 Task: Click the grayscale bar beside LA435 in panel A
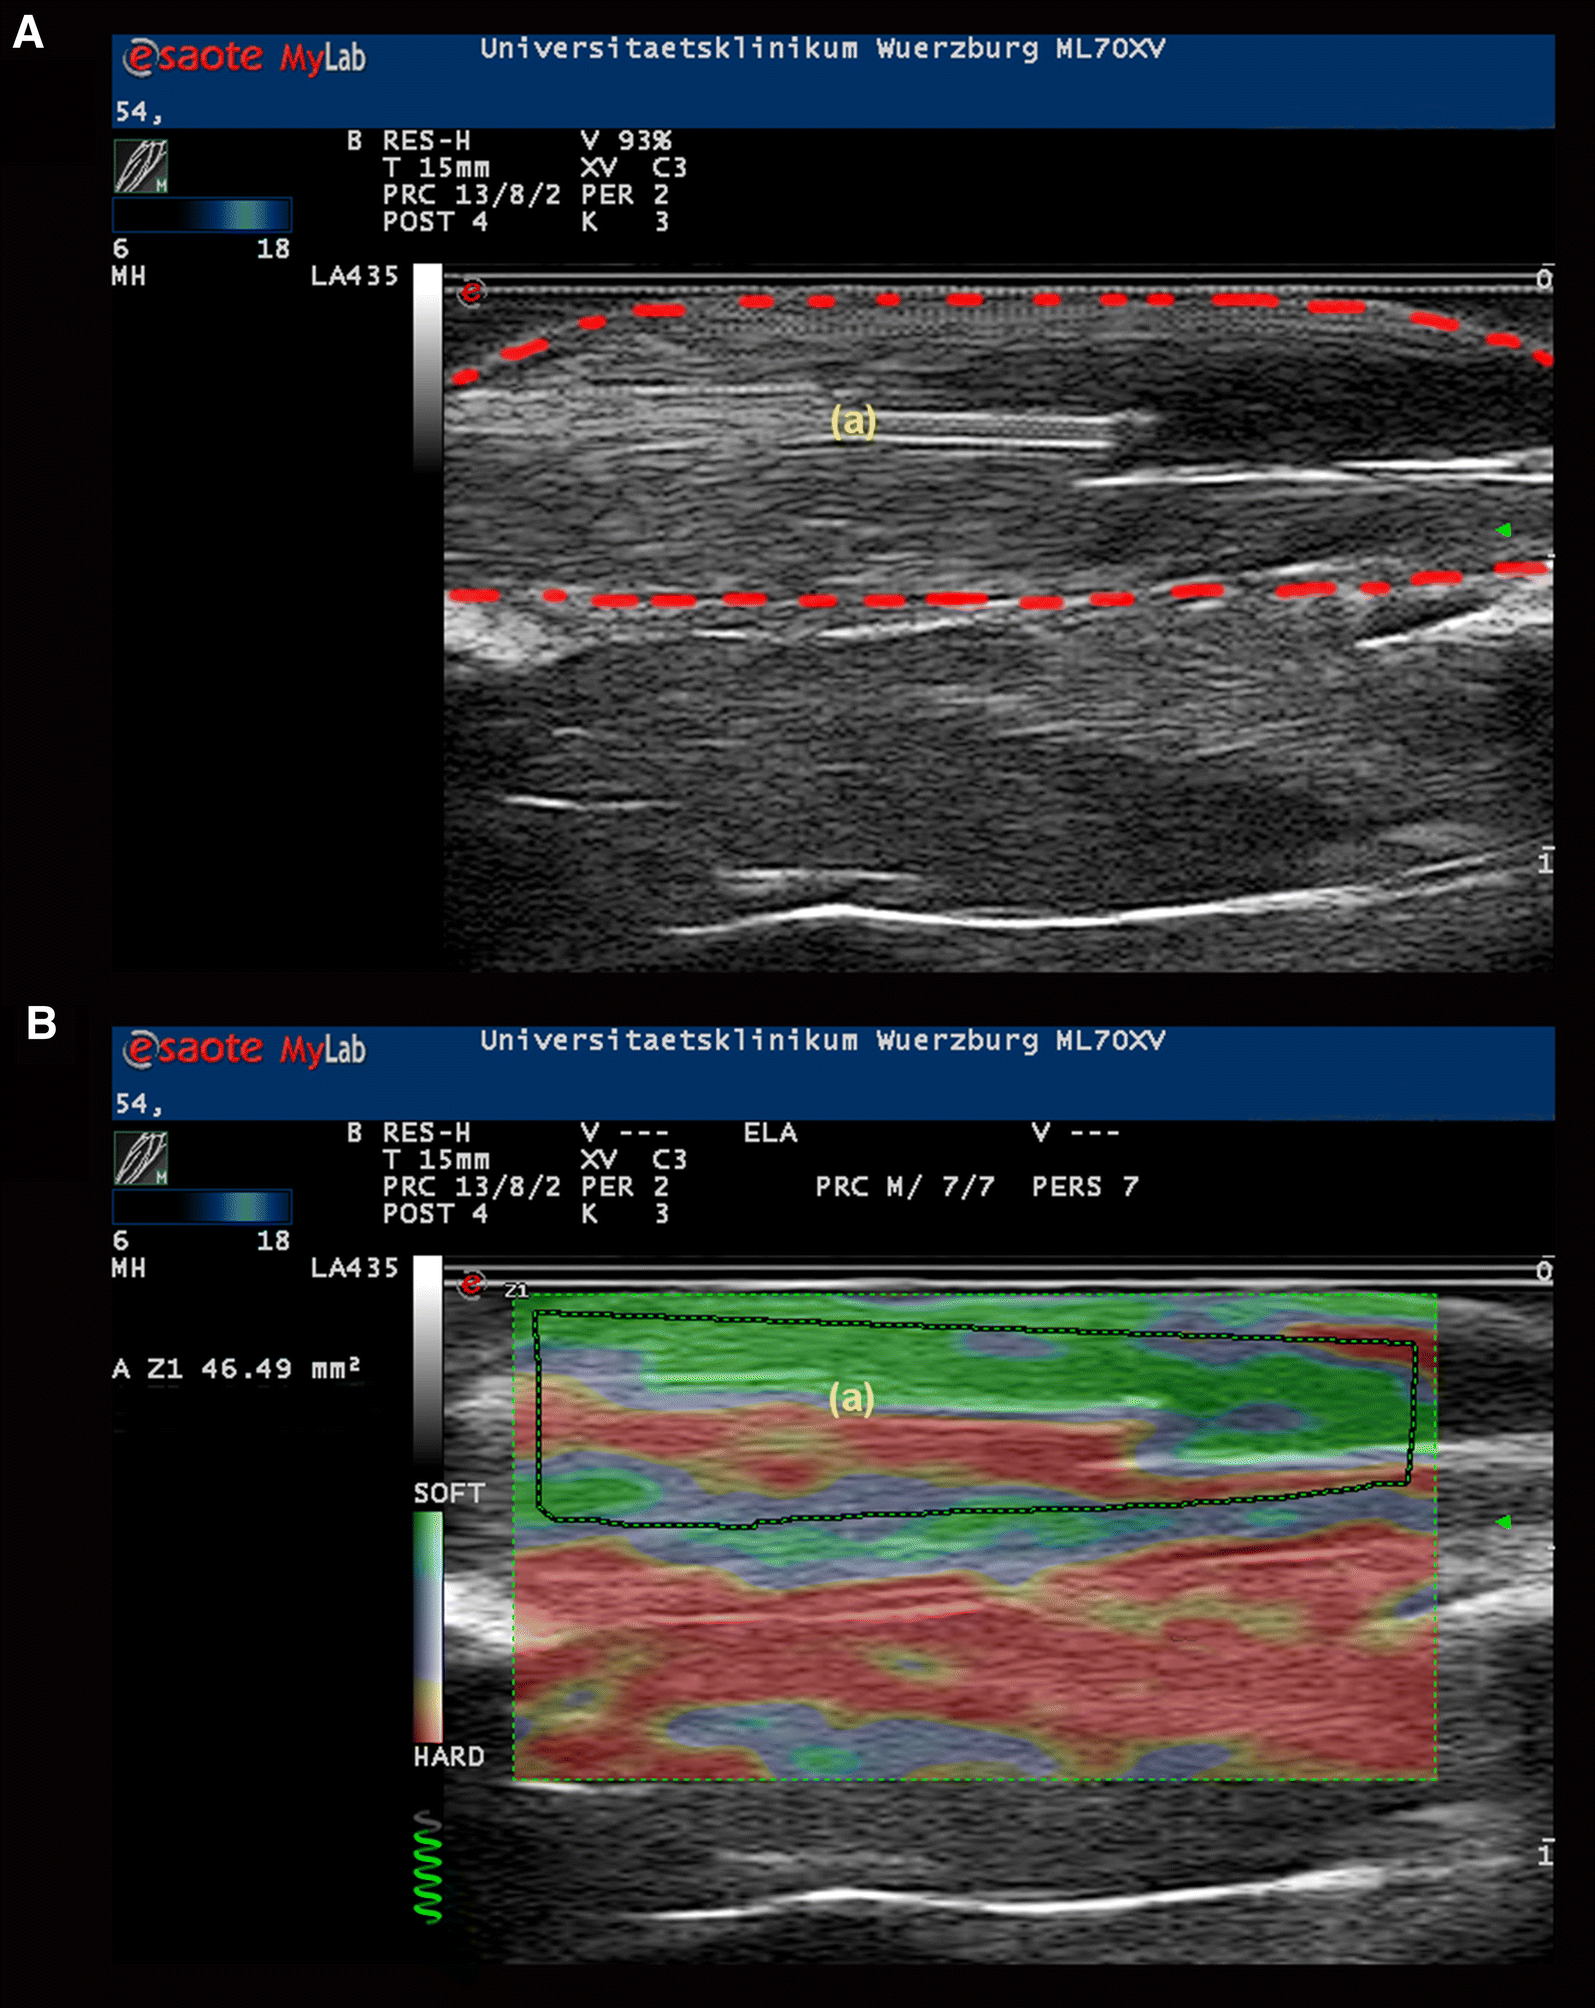(x=428, y=366)
